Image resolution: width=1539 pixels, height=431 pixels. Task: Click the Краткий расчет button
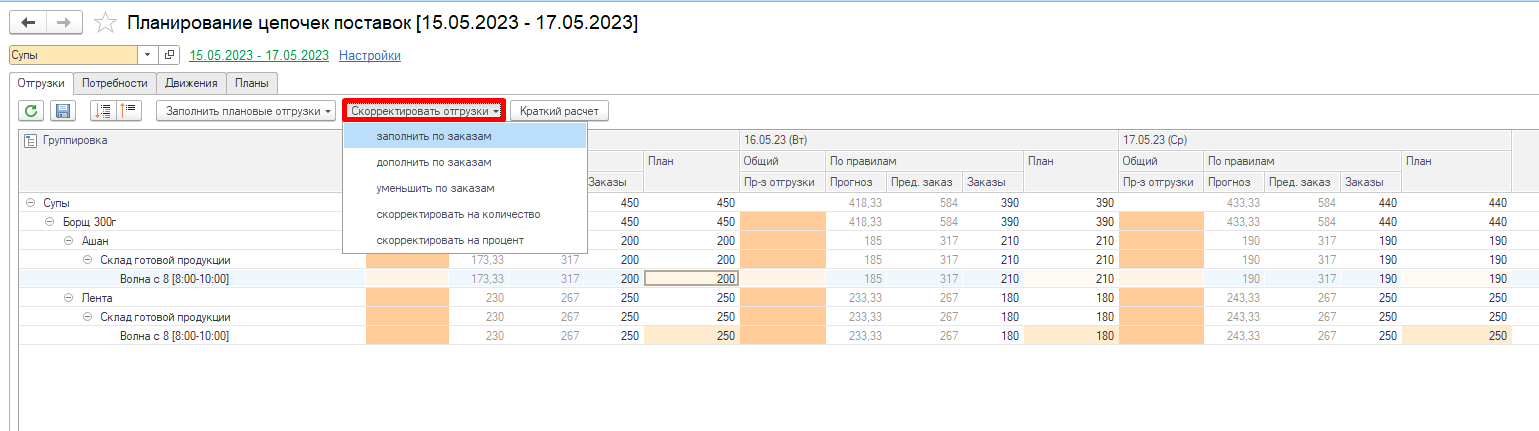(x=559, y=111)
